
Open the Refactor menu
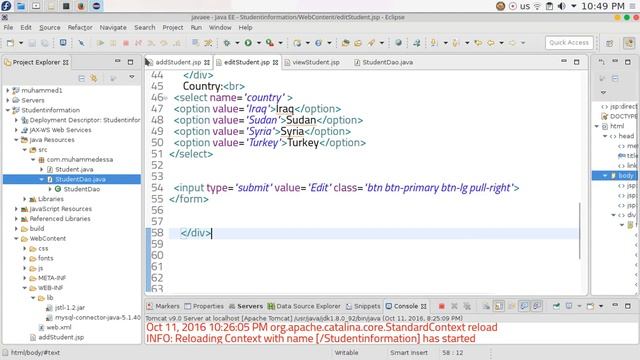click(x=80, y=27)
